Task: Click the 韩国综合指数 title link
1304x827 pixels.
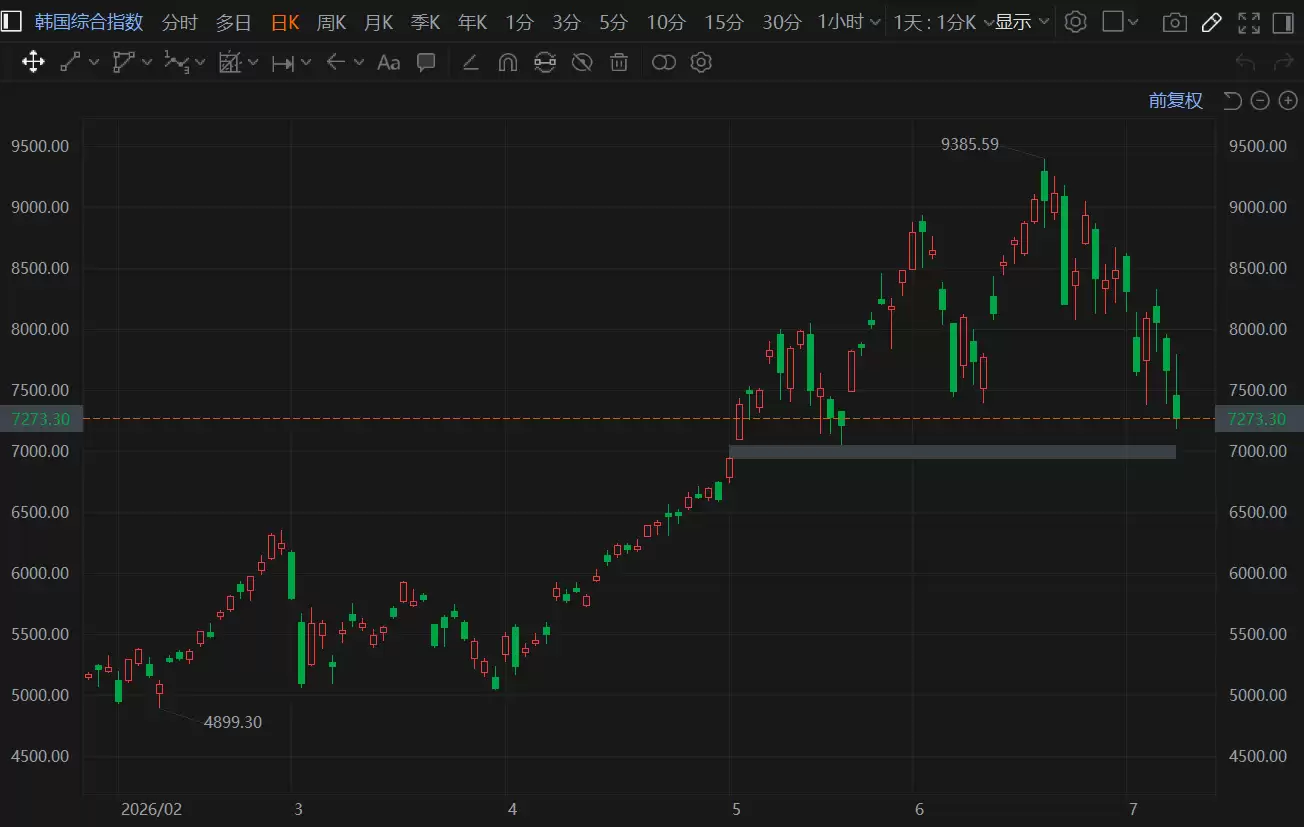Action: coord(89,22)
